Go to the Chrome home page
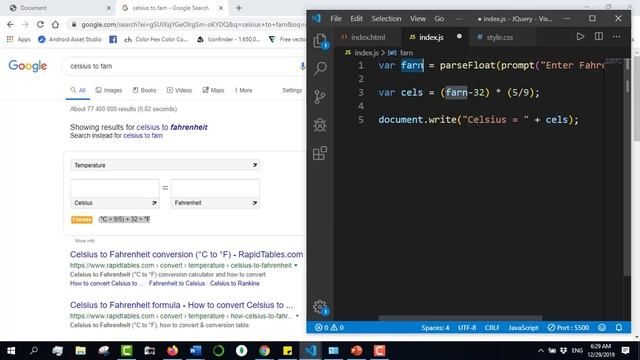 pyautogui.click(x=55, y=24)
